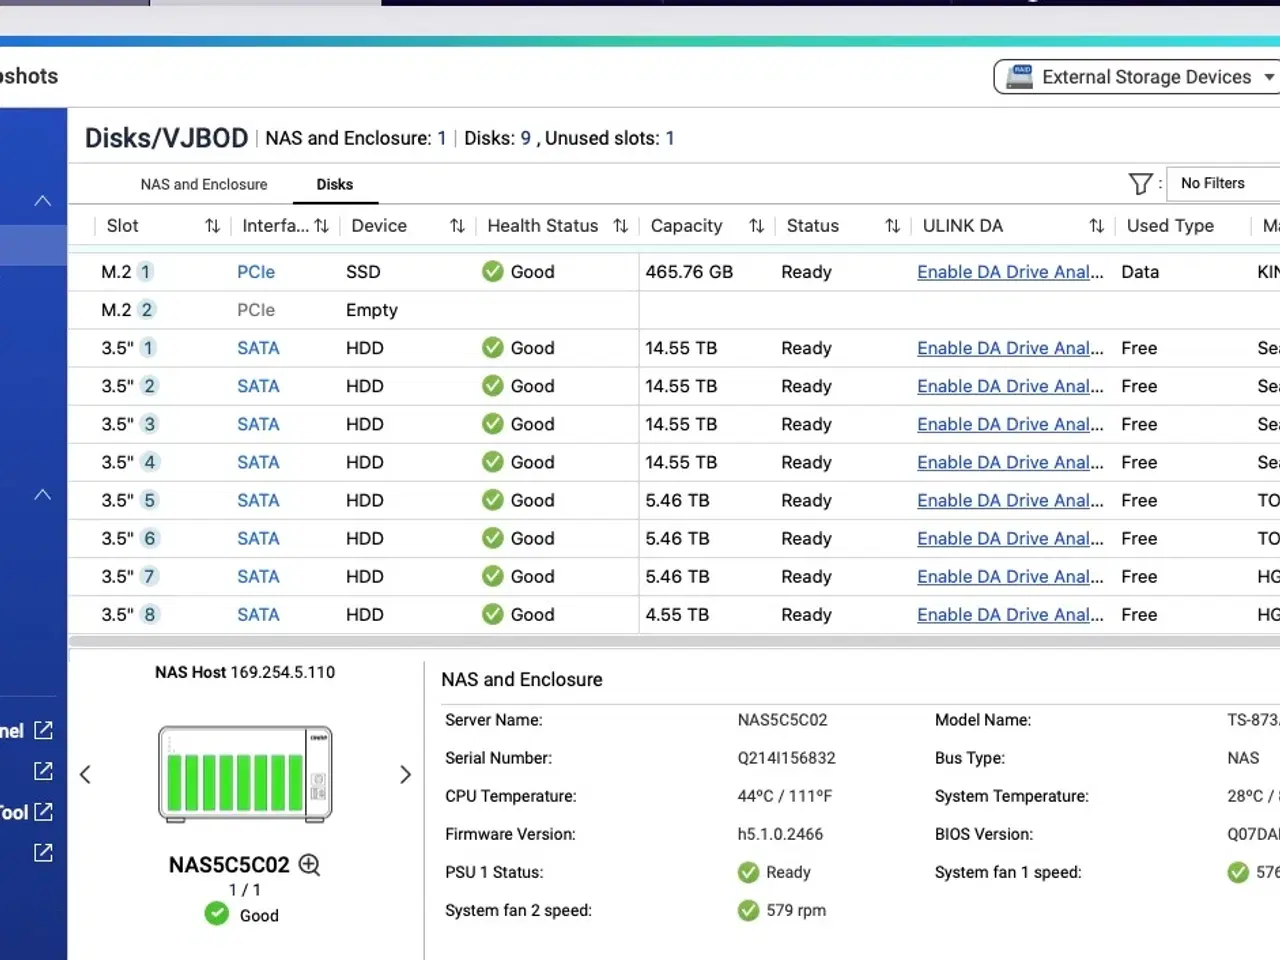
Task: Open external link icon below 'nel'
Action: coord(43,771)
